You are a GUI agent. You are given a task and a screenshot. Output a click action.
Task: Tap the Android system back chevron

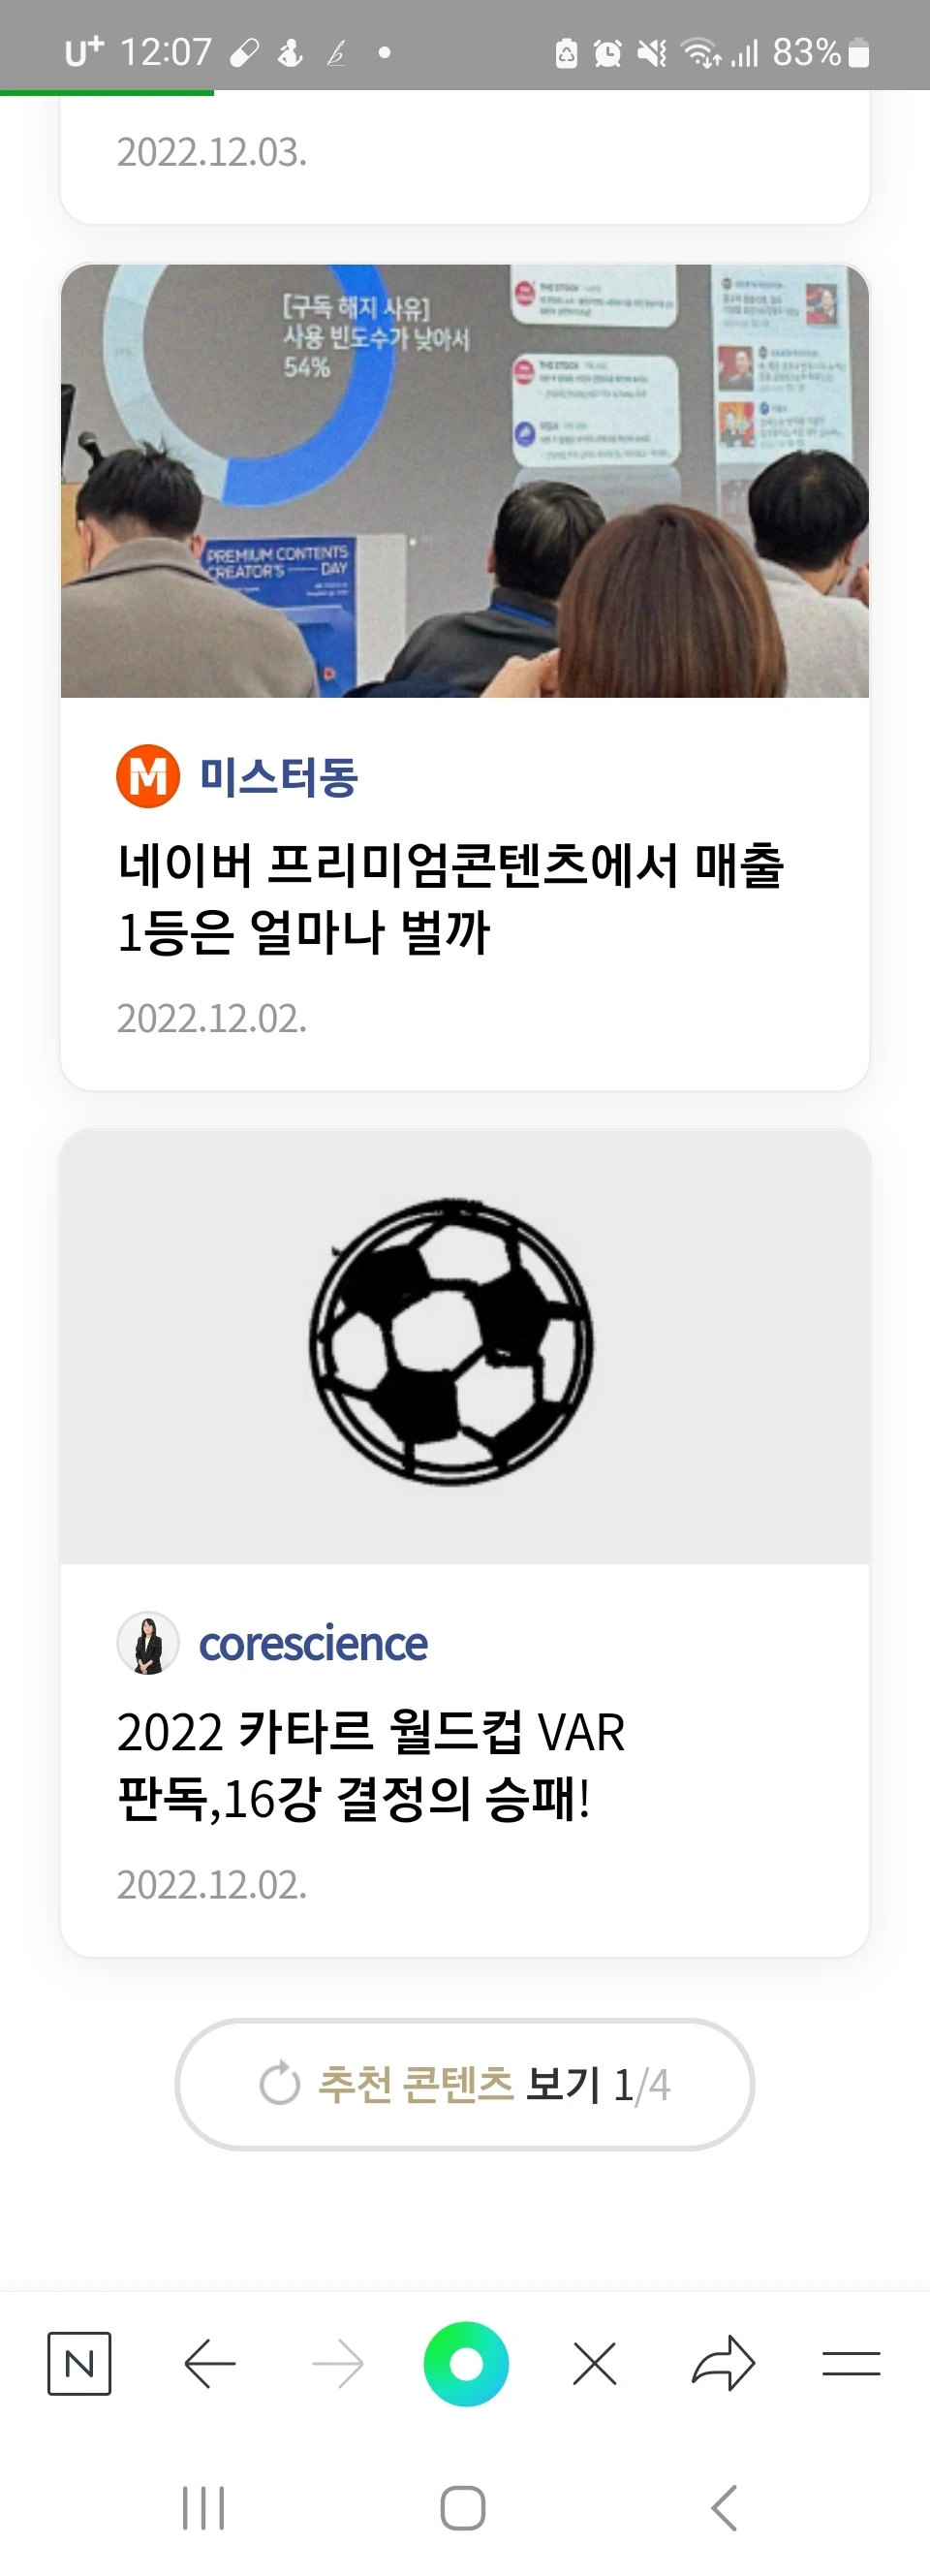pos(724,2508)
